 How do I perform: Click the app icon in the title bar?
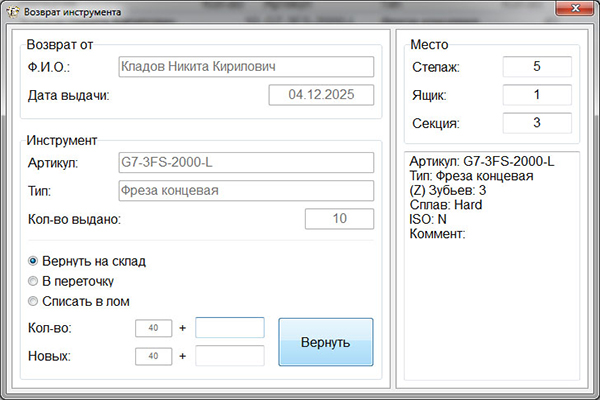coord(13,12)
